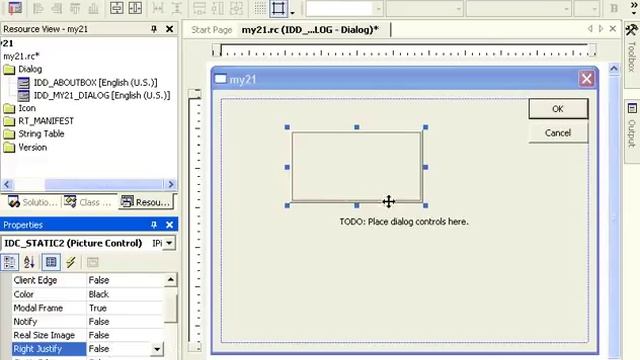Close the active document tab
This screenshot has width=640, height=360.
point(613,29)
